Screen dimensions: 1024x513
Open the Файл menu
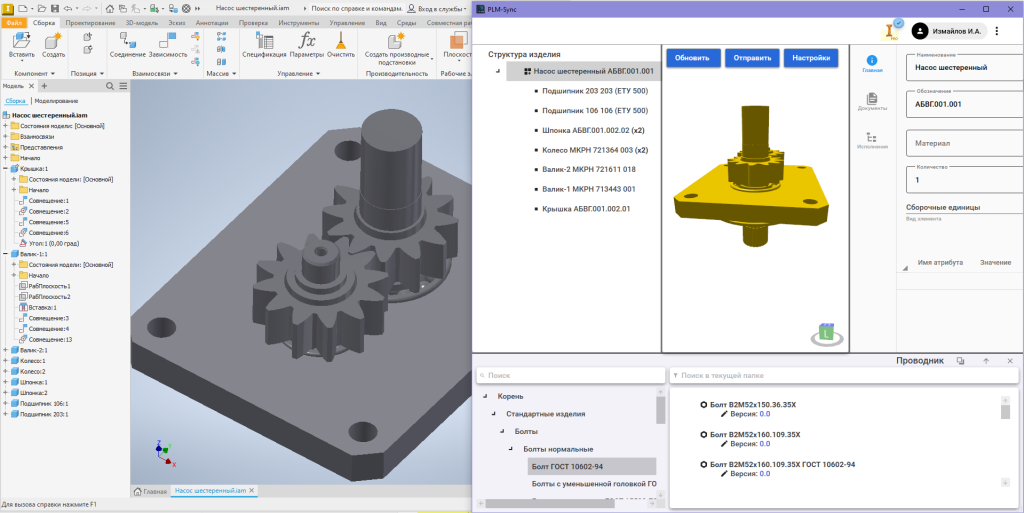click(14, 21)
